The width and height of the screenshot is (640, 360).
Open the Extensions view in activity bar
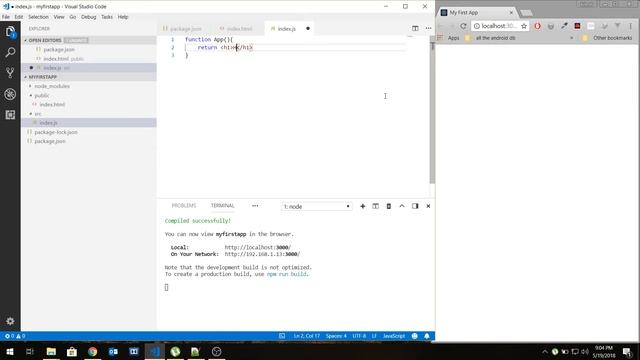coord(10,115)
